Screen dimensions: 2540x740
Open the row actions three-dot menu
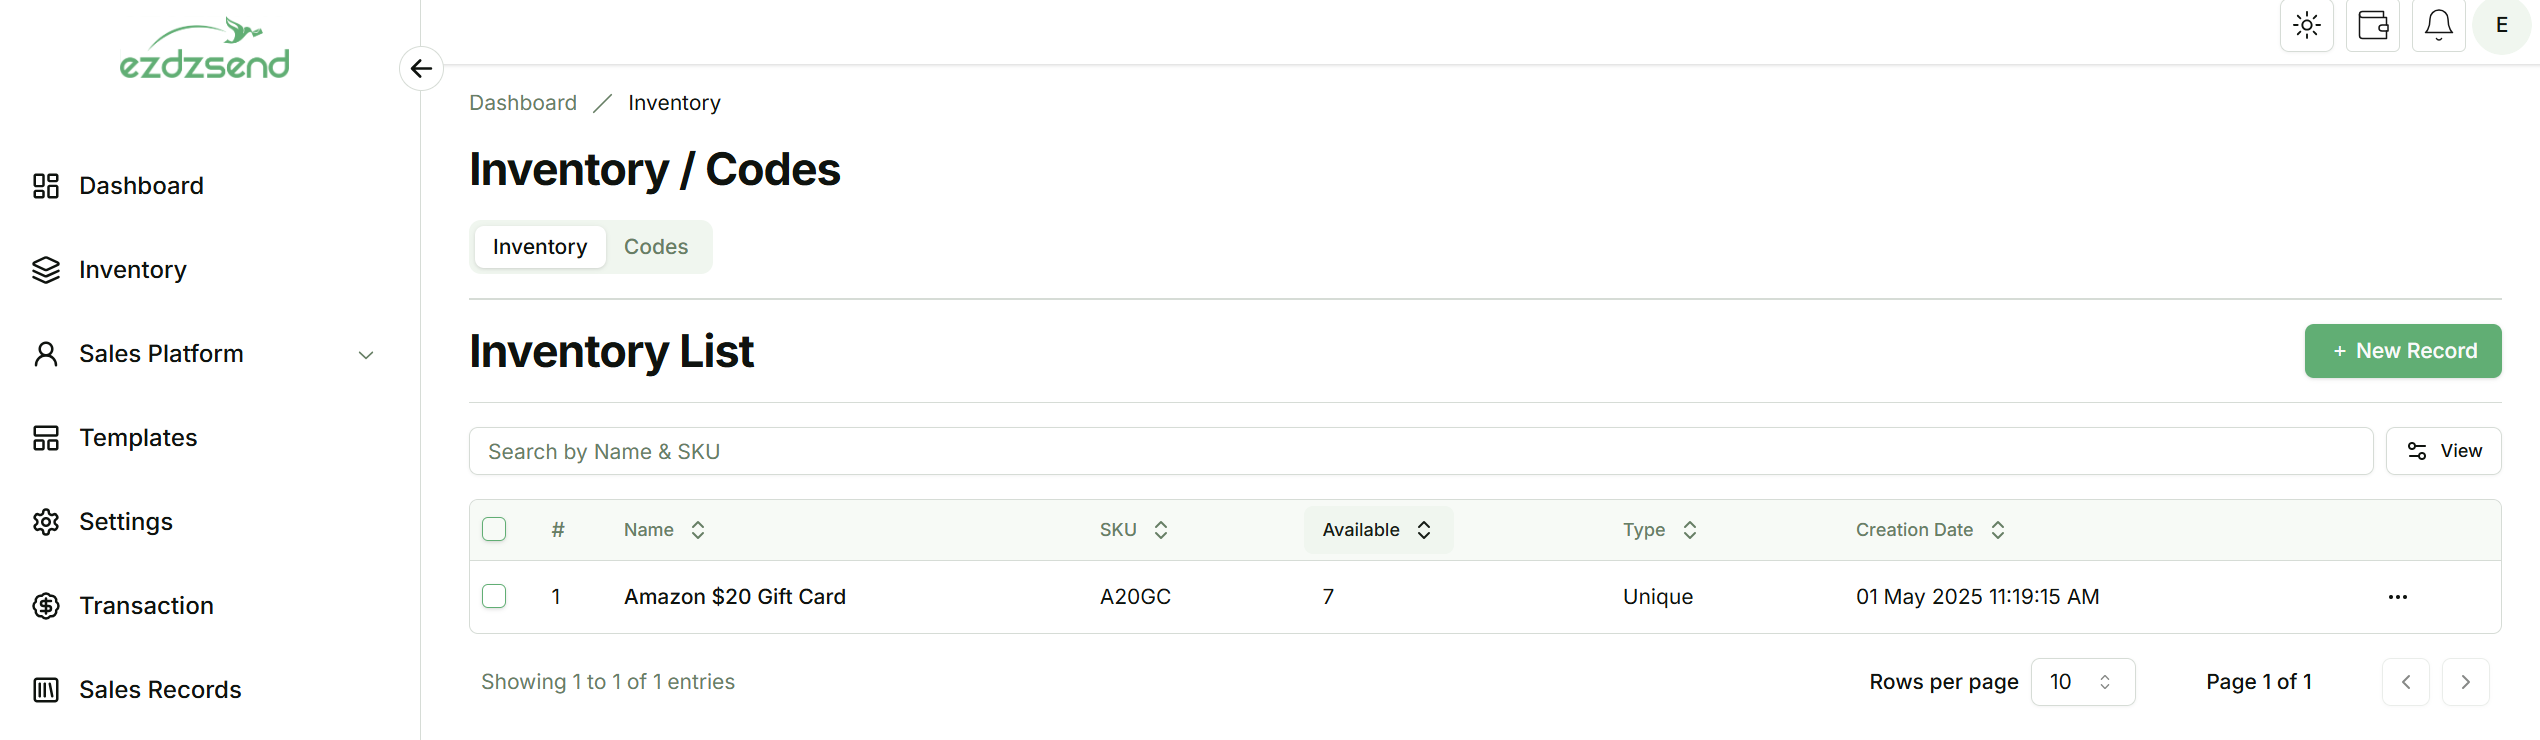coord(2397,597)
